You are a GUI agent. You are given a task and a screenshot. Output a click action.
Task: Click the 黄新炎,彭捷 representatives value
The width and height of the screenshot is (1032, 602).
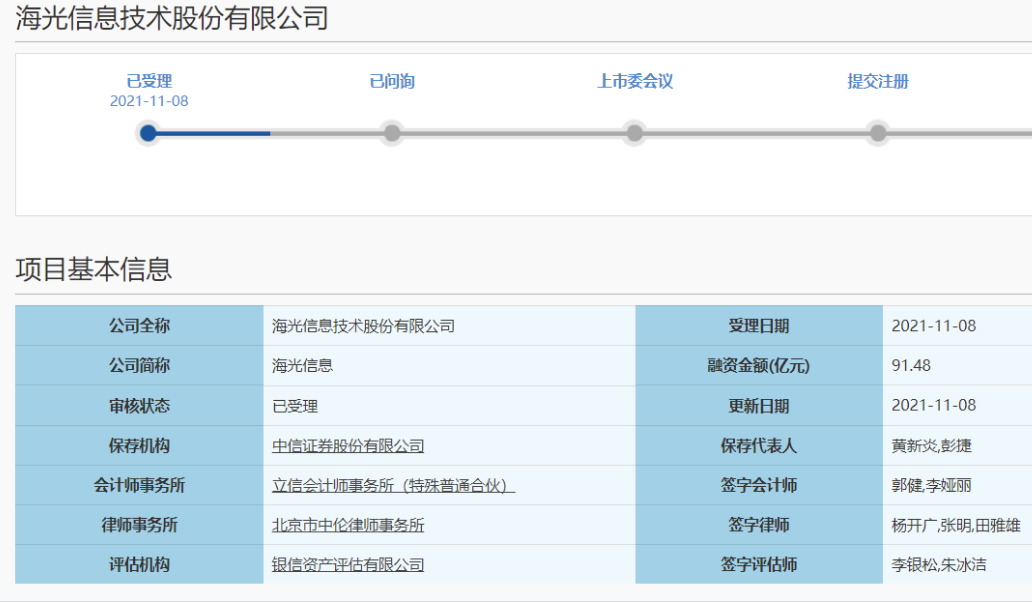pos(931,446)
